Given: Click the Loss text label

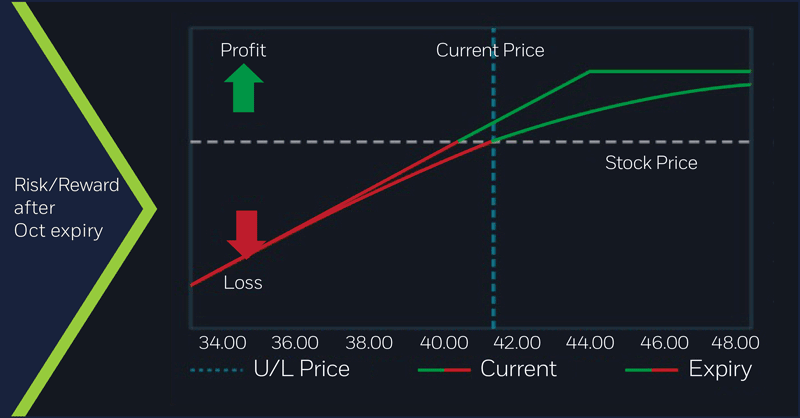Looking at the screenshot, I should tap(243, 283).
